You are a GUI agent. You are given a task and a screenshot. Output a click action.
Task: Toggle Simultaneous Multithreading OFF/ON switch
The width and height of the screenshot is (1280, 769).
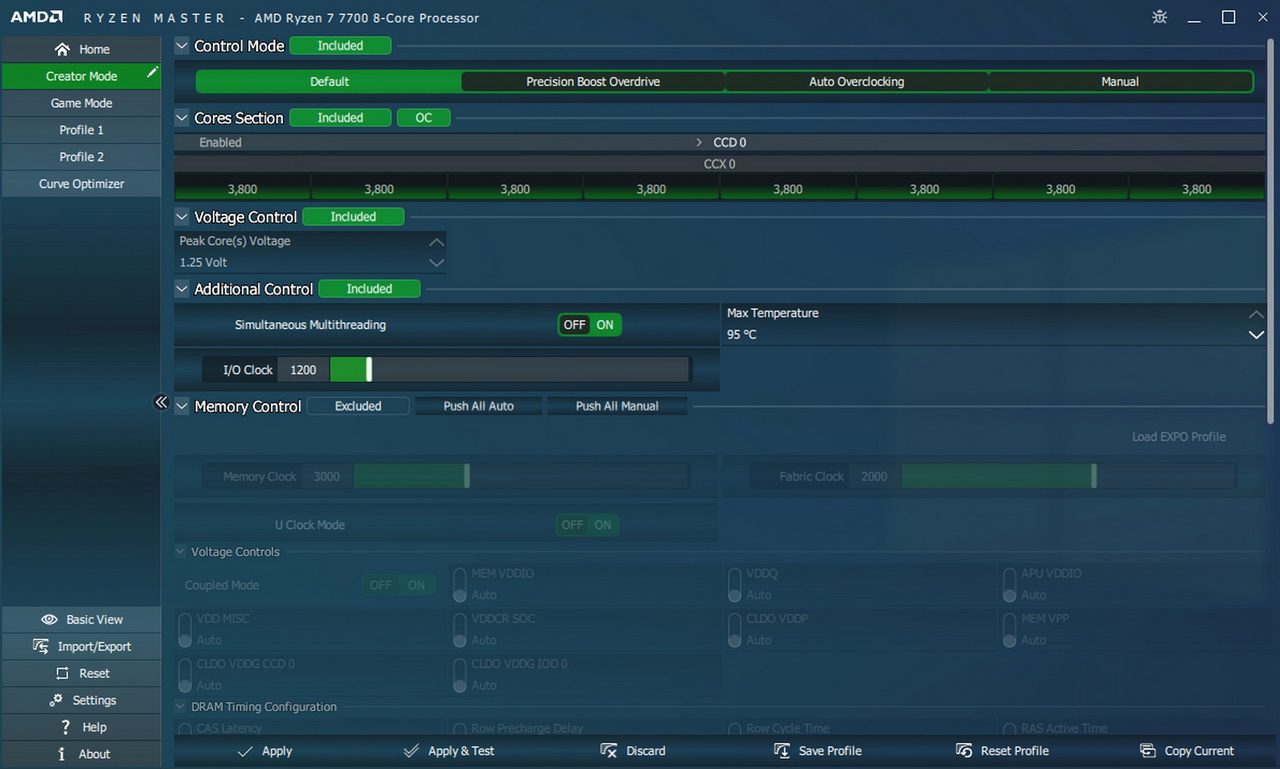coord(589,325)
